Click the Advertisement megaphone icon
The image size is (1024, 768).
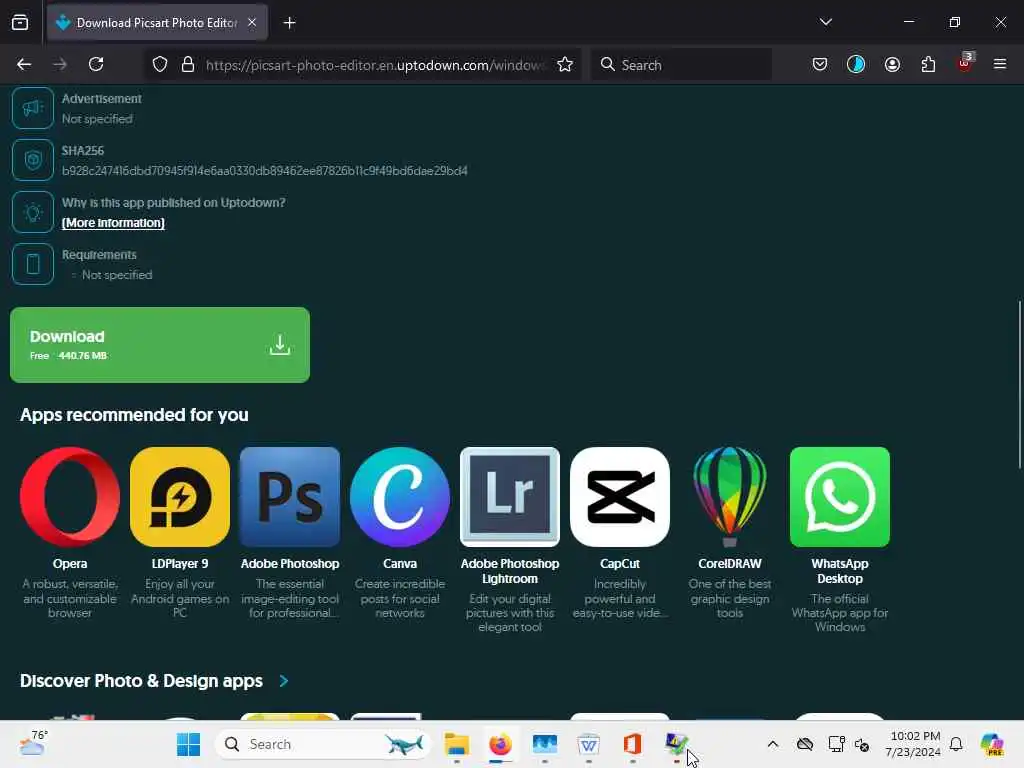click(33, 108)
